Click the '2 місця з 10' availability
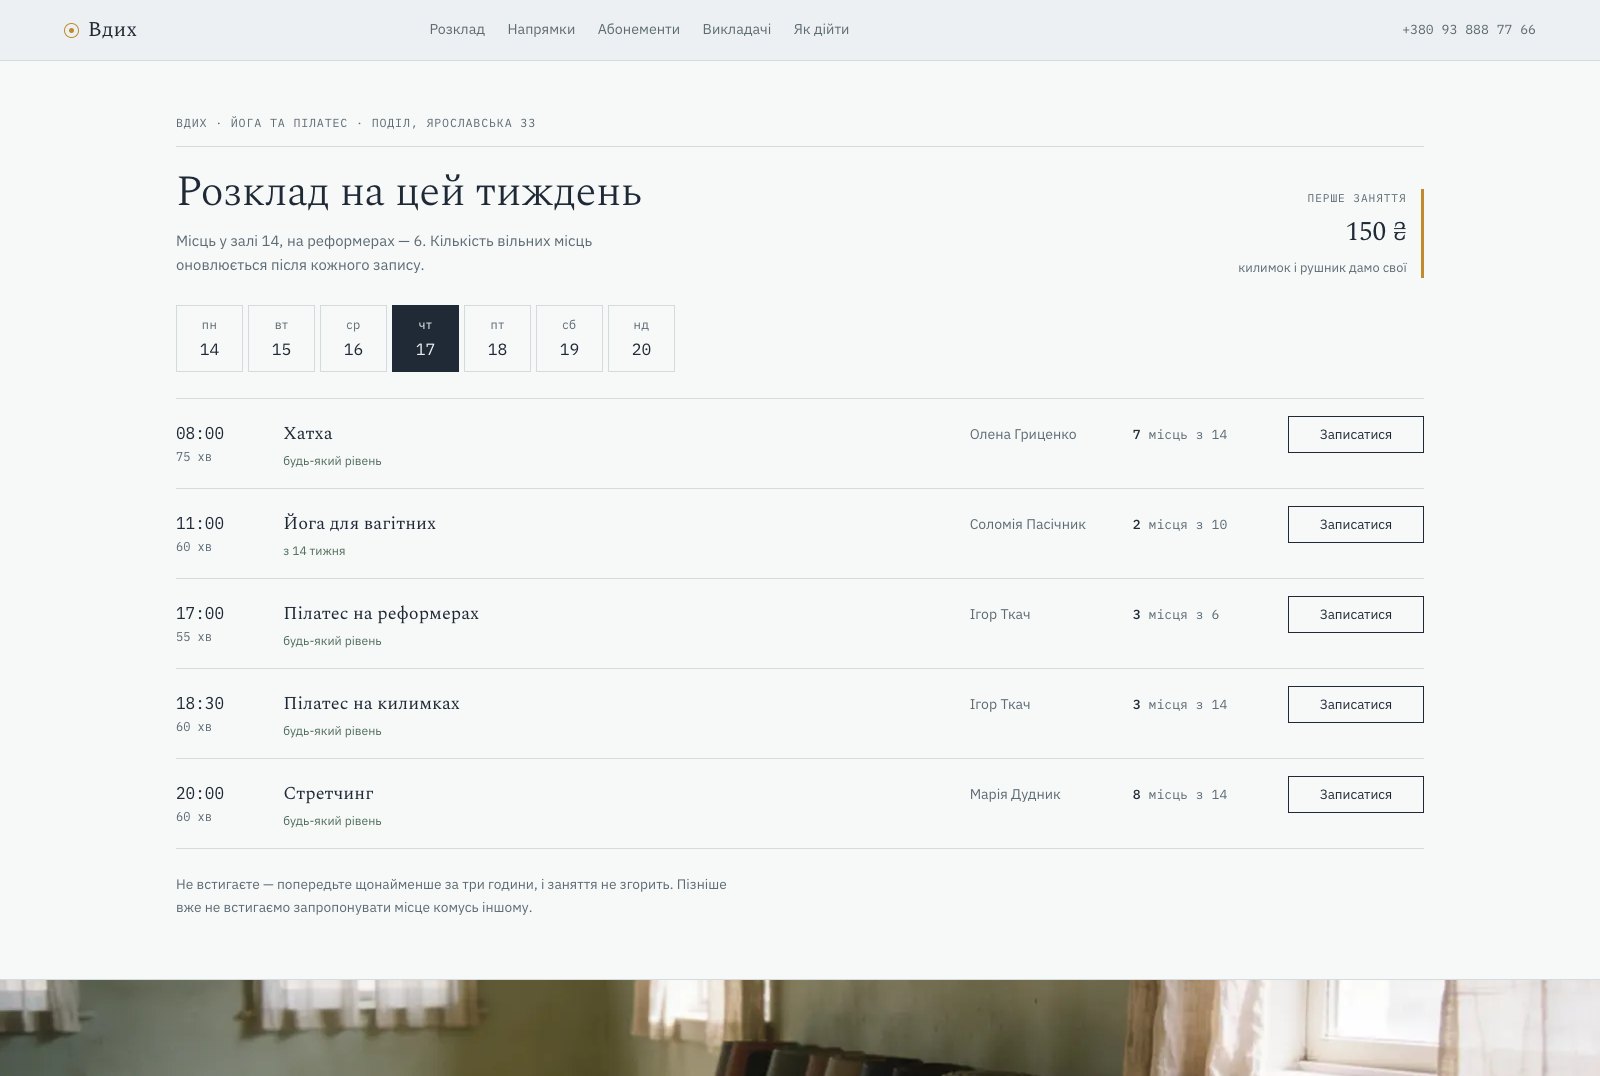The image size is (1600, 1076). (1180, 525)
